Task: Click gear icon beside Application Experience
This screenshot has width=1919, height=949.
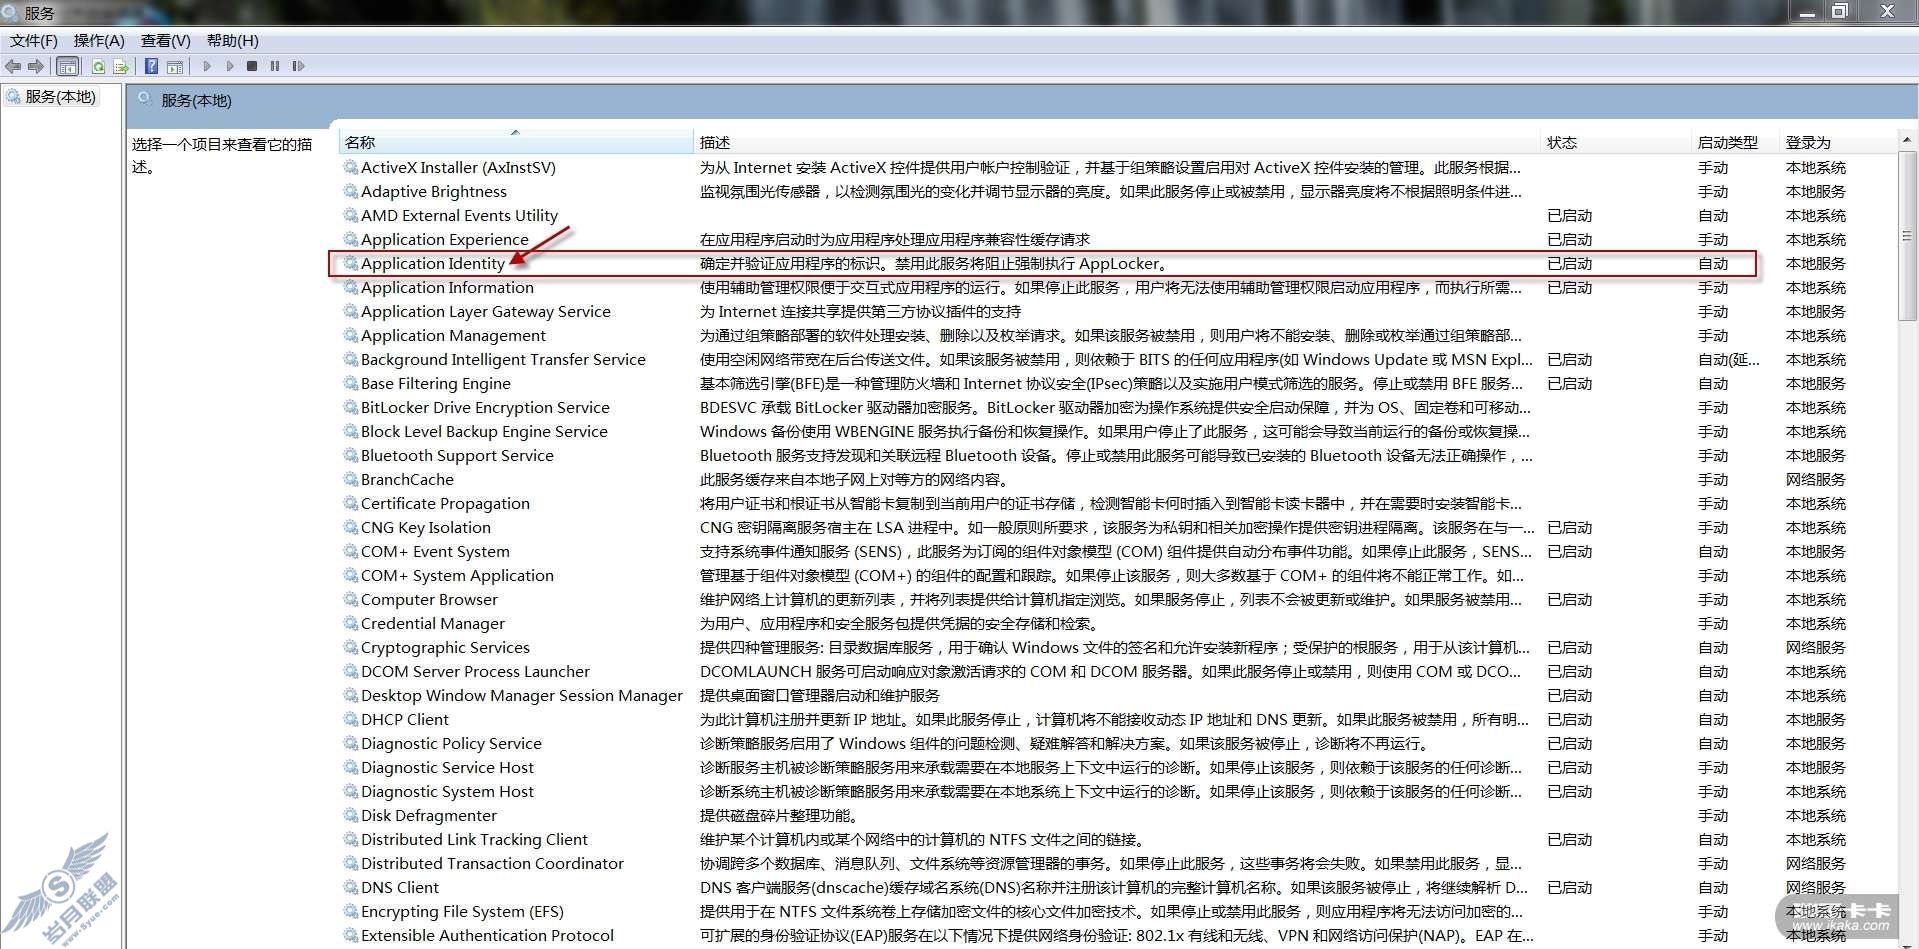Action: [x=351, y=239]
